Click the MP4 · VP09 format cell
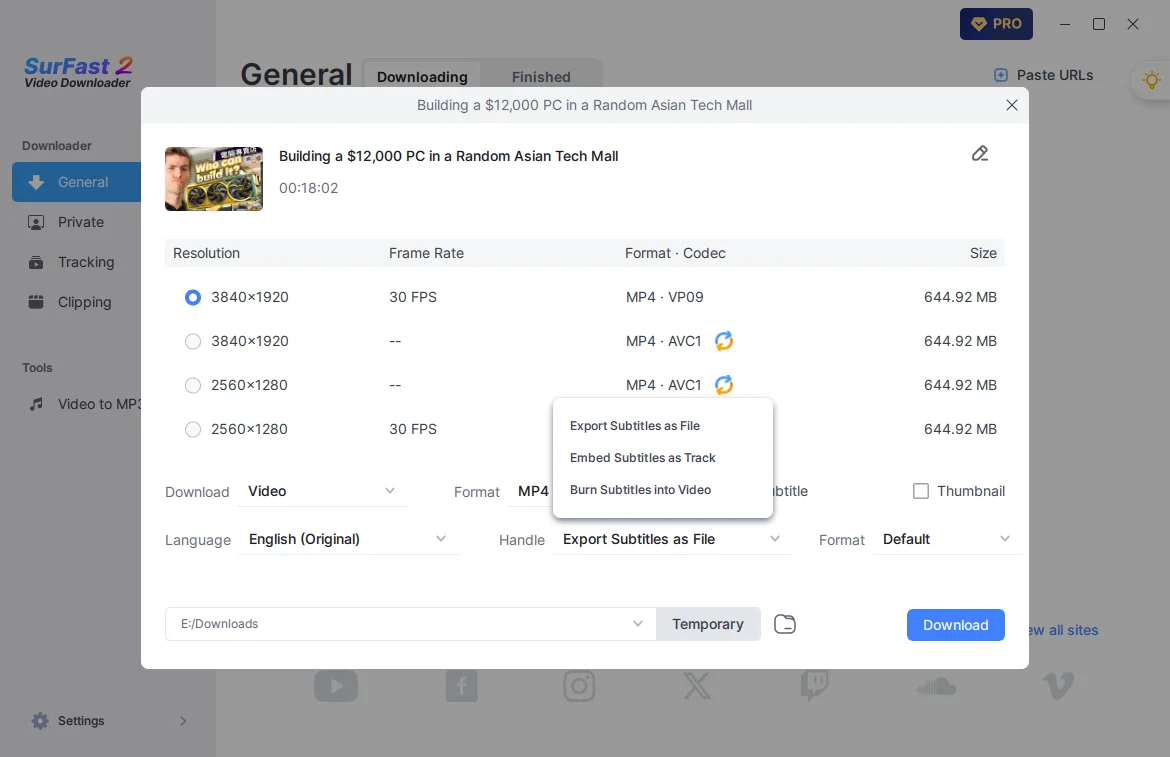Image resolution: width=1170 pixels, height=757 pixels. 665,298
